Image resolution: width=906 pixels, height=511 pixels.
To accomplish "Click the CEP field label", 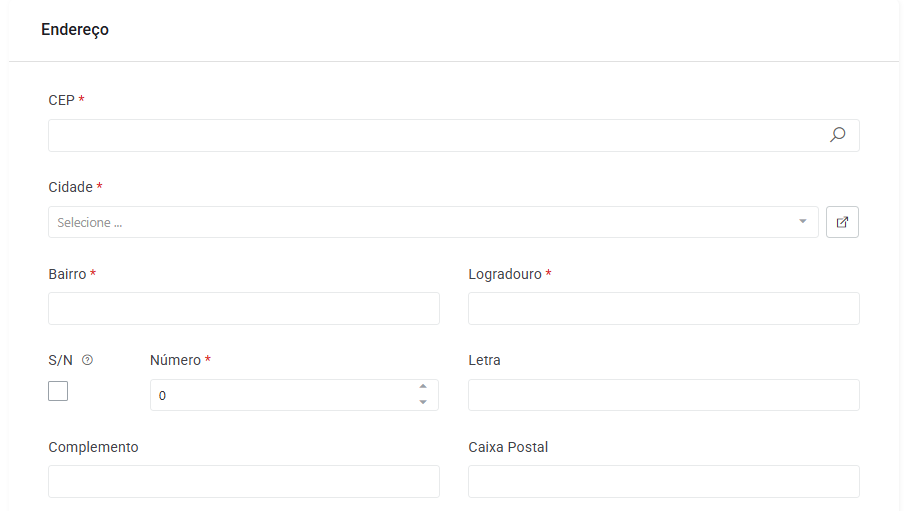I will tap(61, 101).
